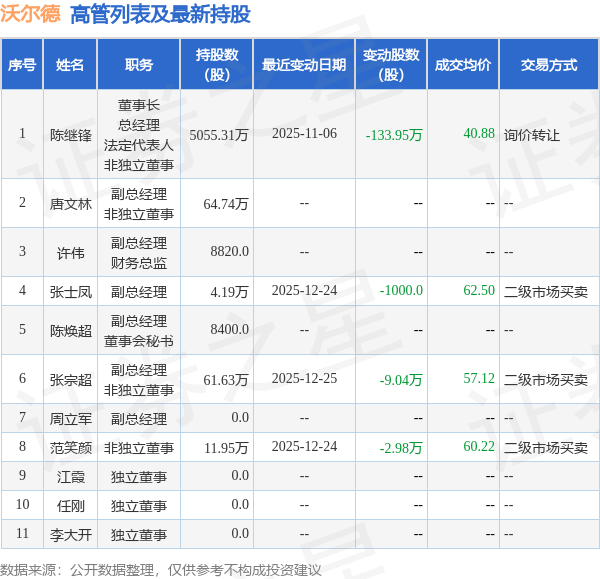600x579 pixels.
Task: Click 范笑颜's 二级市场买卖 cell
Action: (546, 448)
